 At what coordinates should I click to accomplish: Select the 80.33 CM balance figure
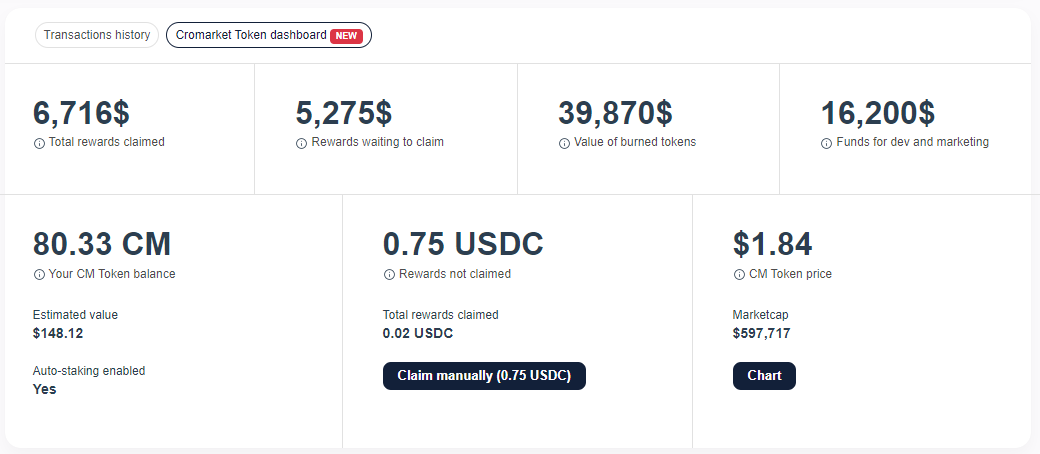(x=102, y=244)
